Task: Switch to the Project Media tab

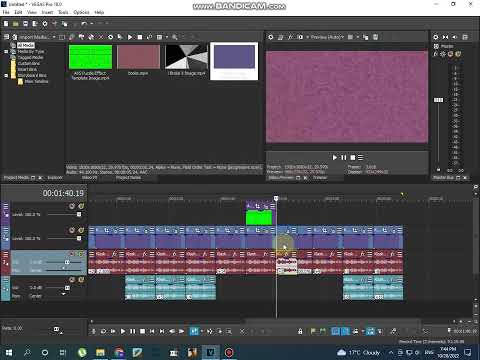Action: (x=16, y=178)
